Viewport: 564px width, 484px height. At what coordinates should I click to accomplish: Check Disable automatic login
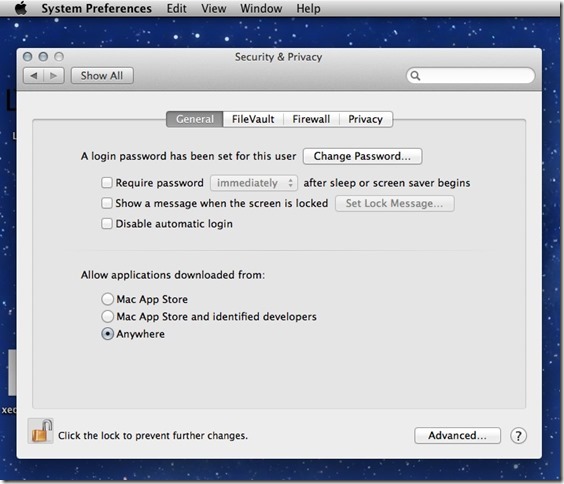pos(106,224)
